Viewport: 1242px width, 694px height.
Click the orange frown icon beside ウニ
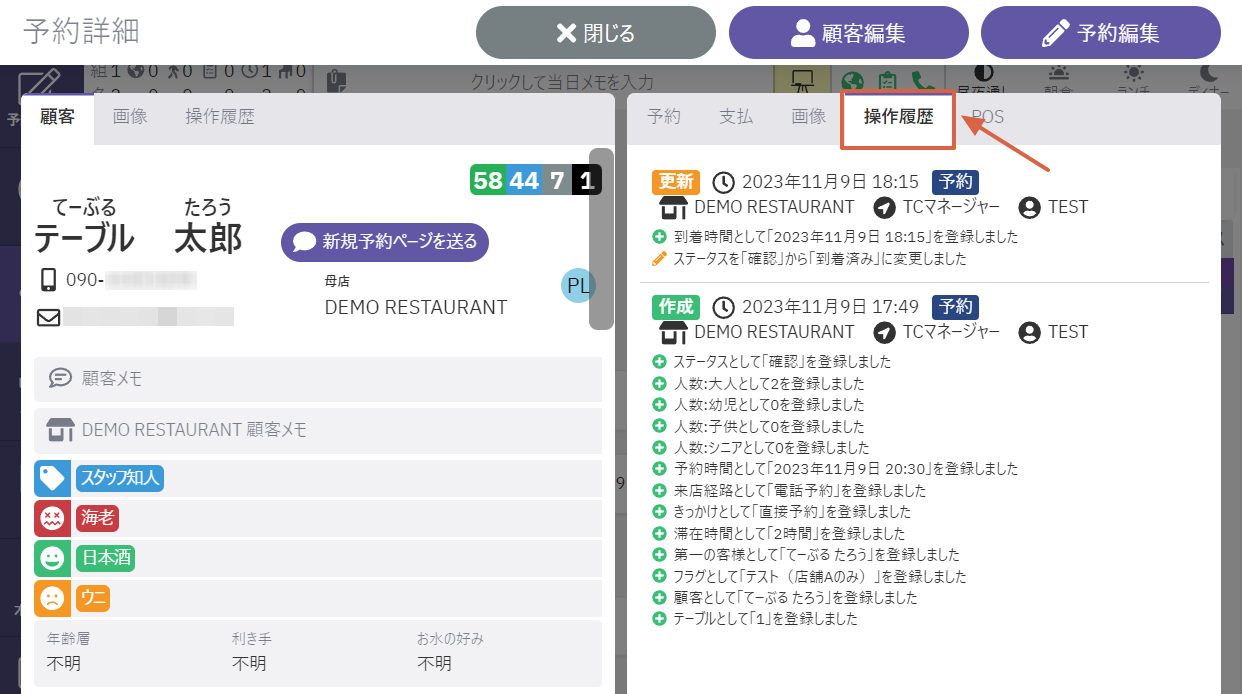(x=52, y=598)
